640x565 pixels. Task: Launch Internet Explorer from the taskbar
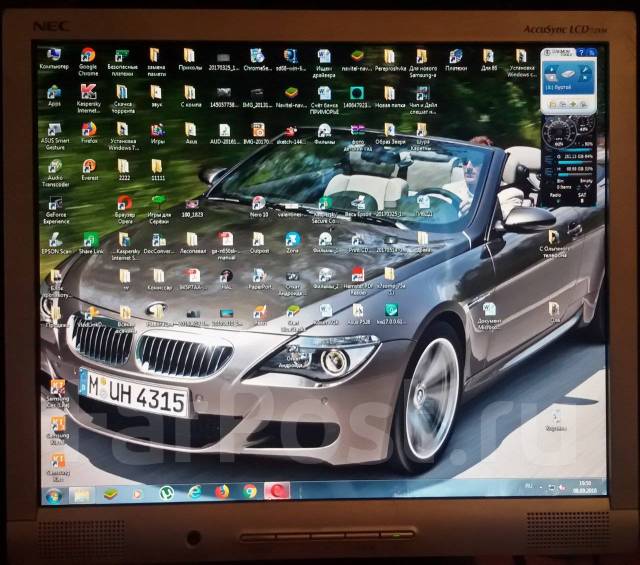tap(194, 493)
